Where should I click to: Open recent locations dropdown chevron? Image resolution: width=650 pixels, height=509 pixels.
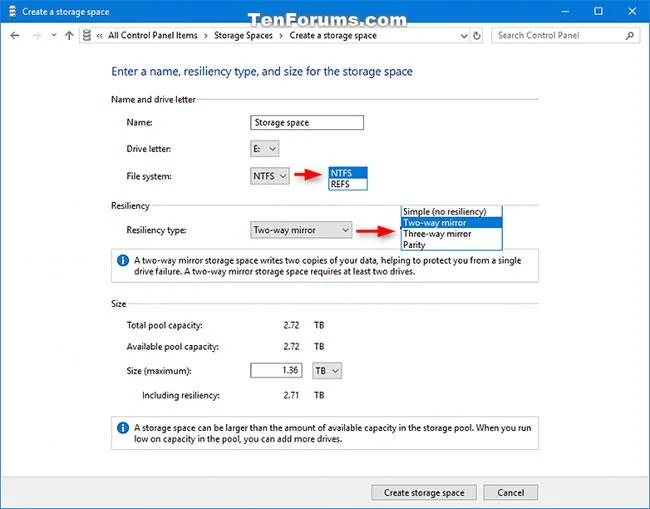click(x=54, y=36)
